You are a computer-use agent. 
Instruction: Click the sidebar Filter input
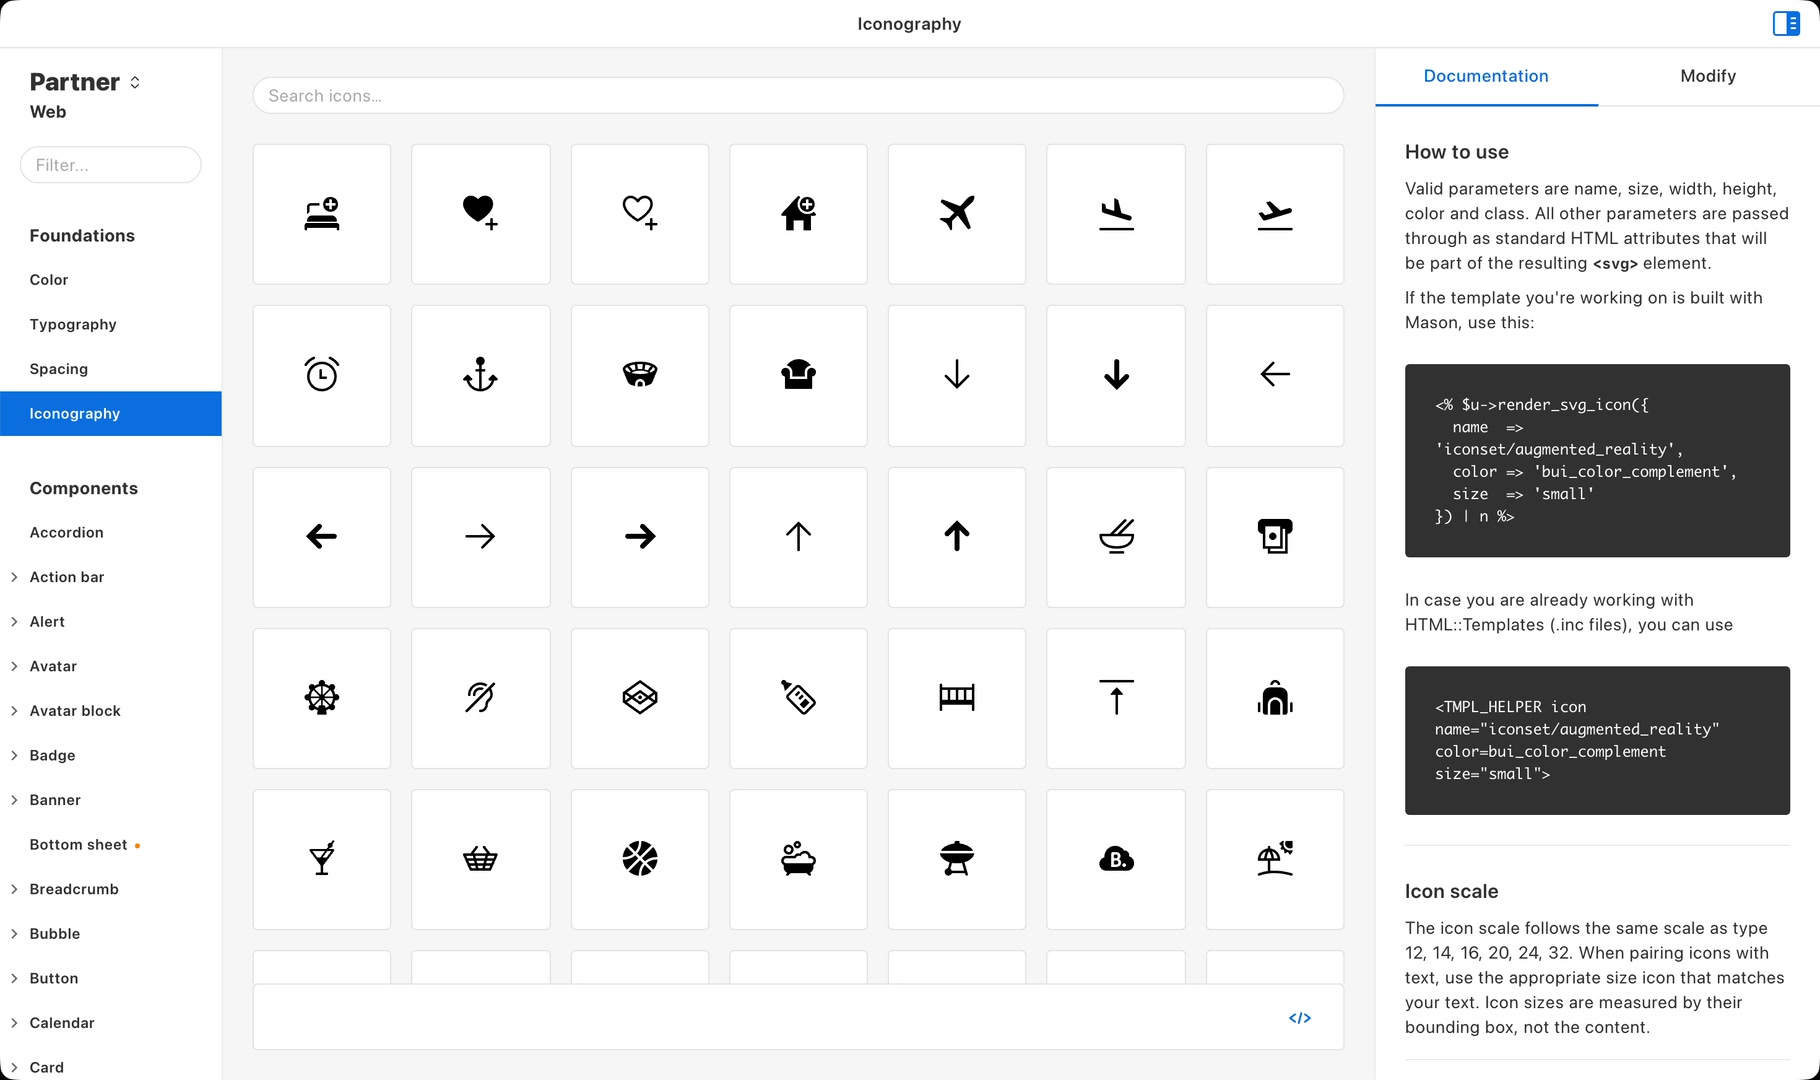coord(111,165)
